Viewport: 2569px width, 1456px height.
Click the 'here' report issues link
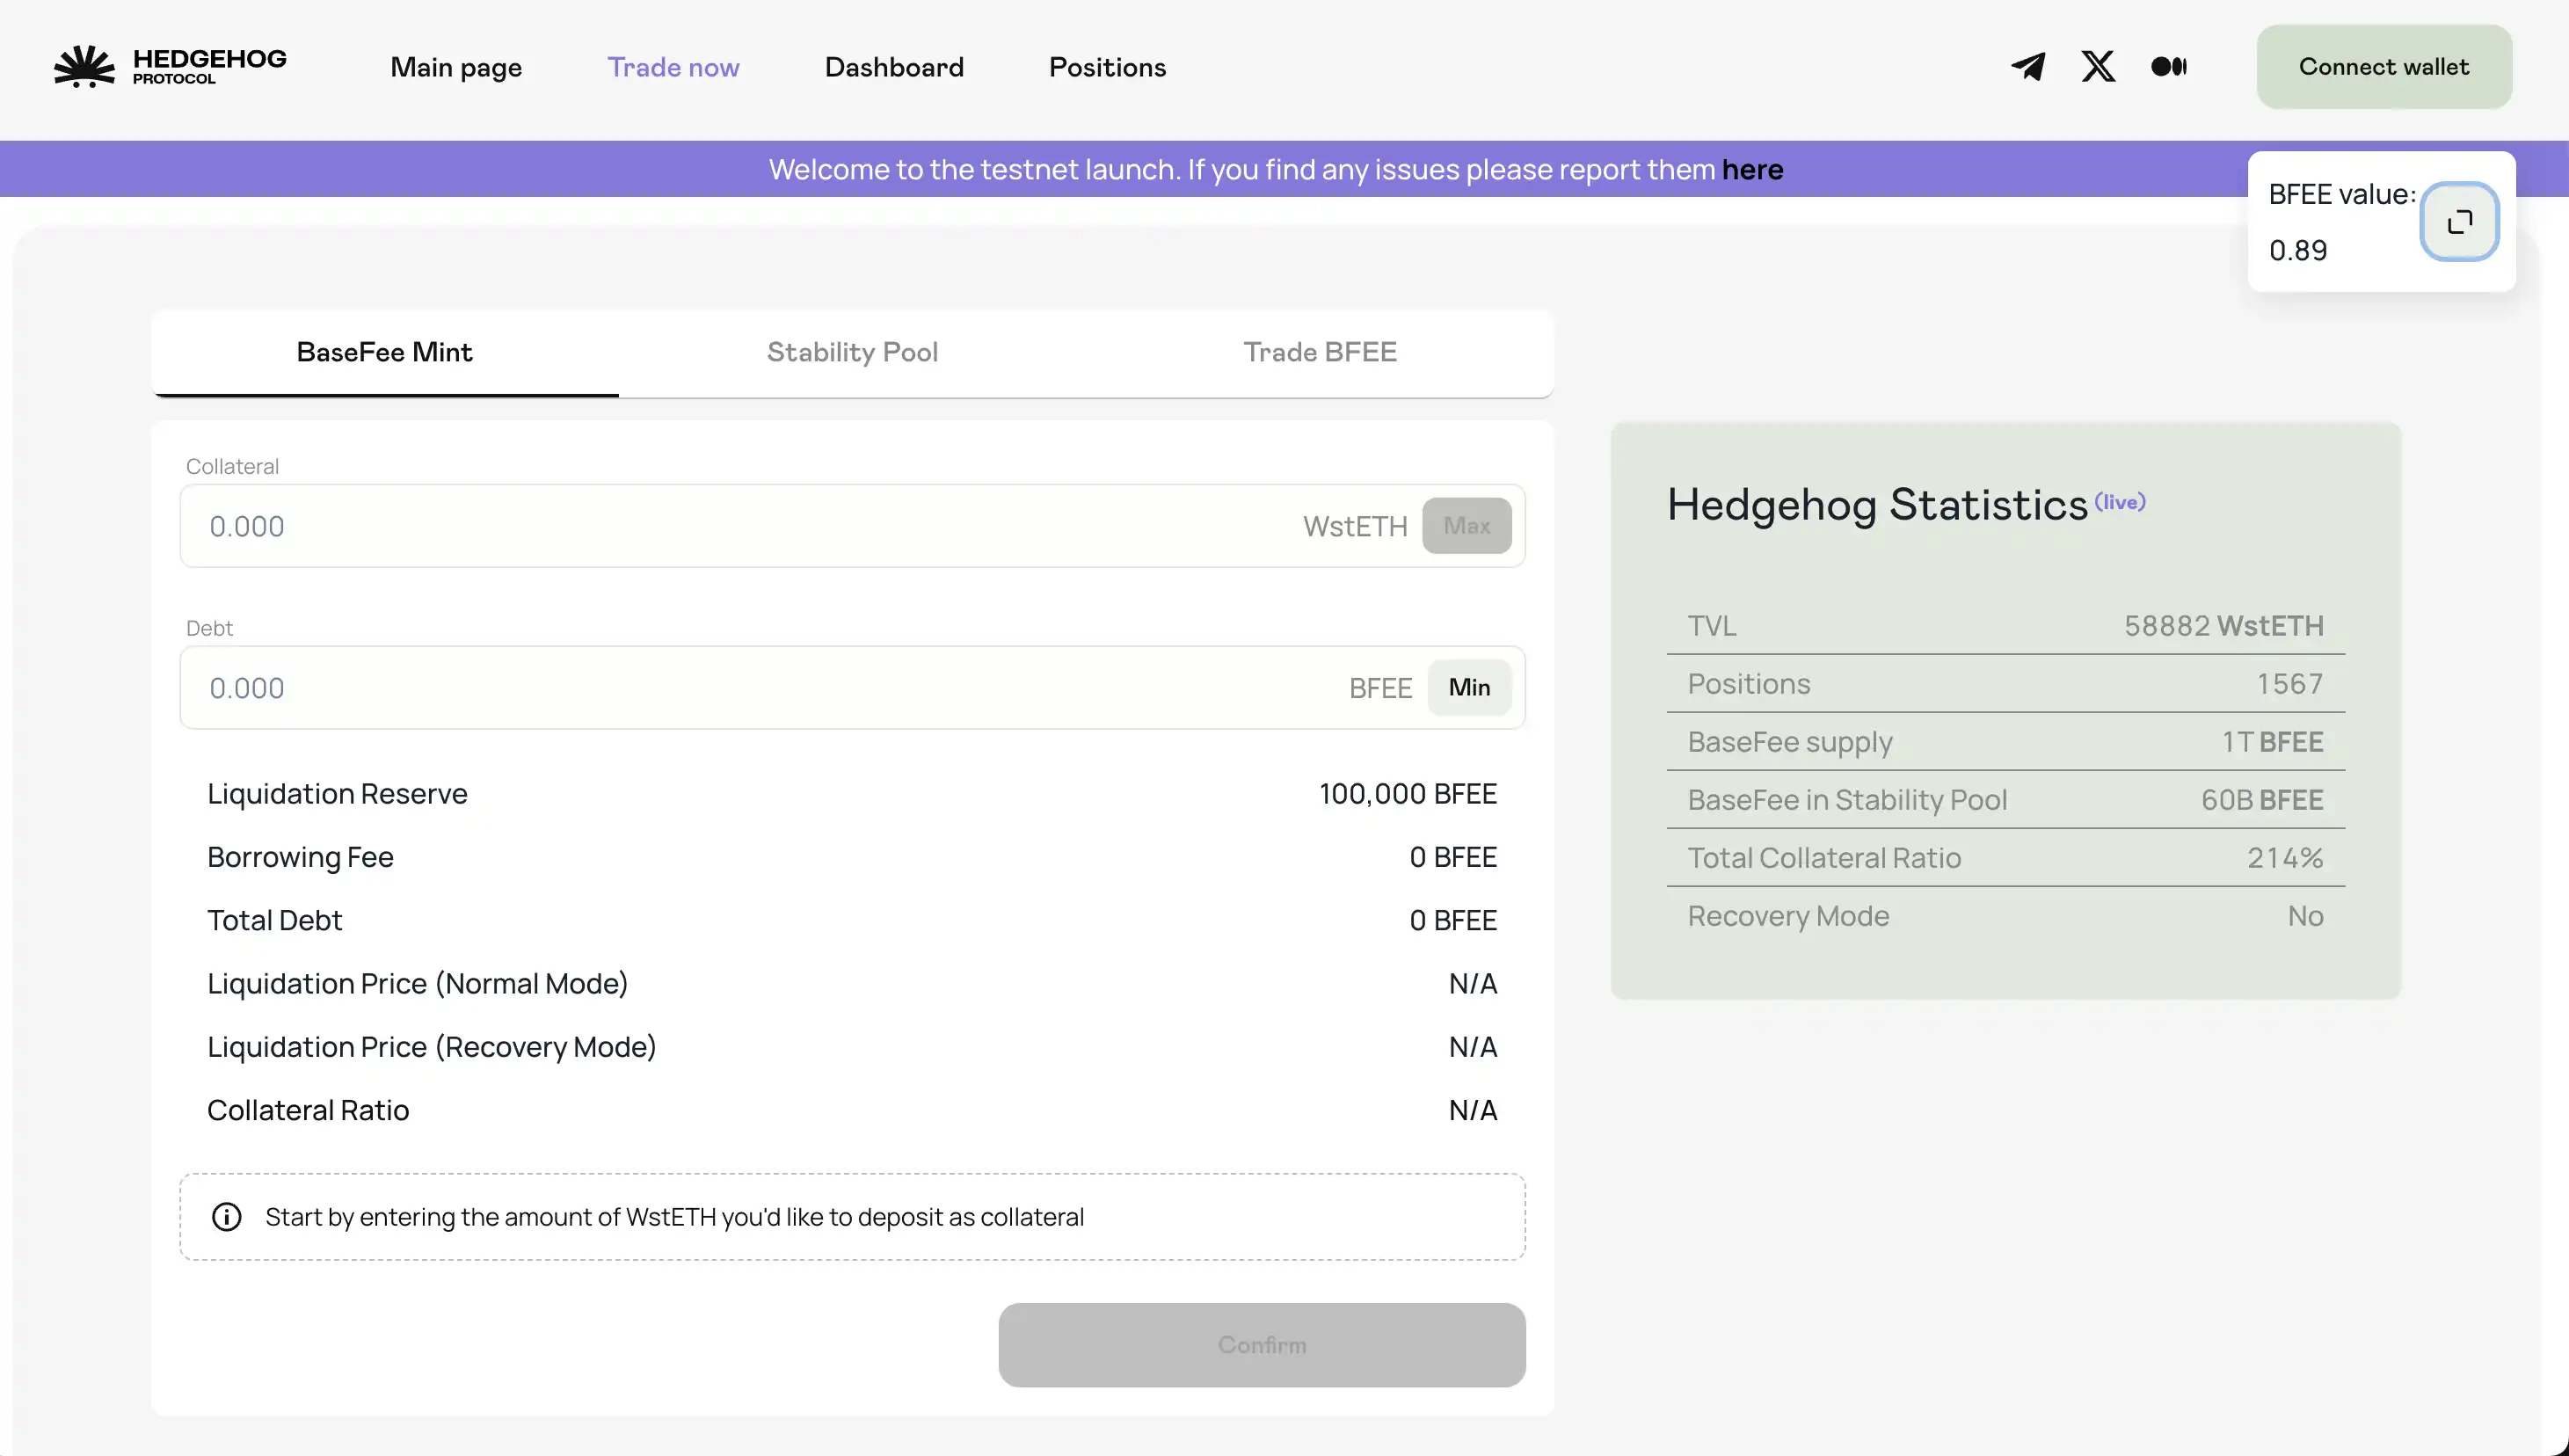pyautogui.click(x=1752, y=170)
